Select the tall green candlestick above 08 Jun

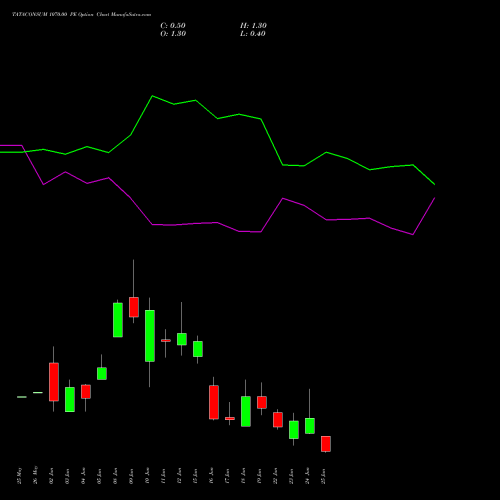118,320
